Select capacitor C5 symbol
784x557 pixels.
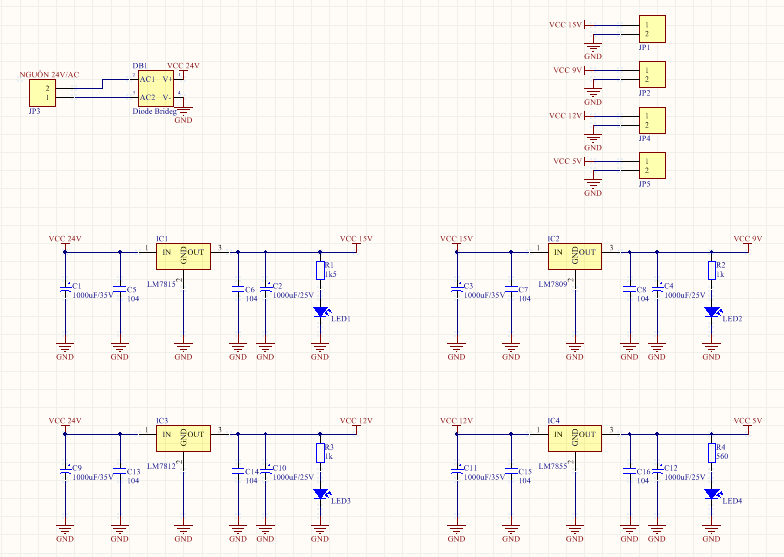click(120, 288)
